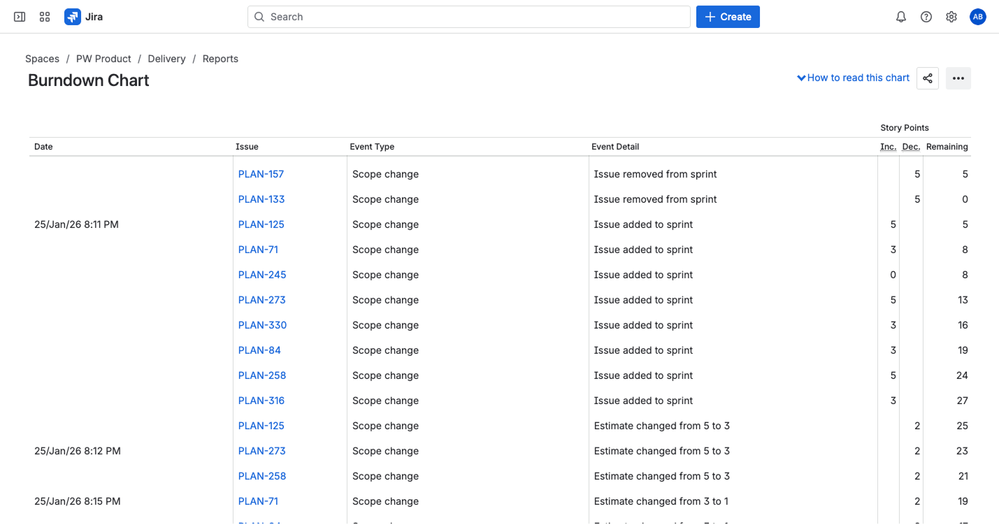
Task: Open issue PLAN-245
Action: 262,275
